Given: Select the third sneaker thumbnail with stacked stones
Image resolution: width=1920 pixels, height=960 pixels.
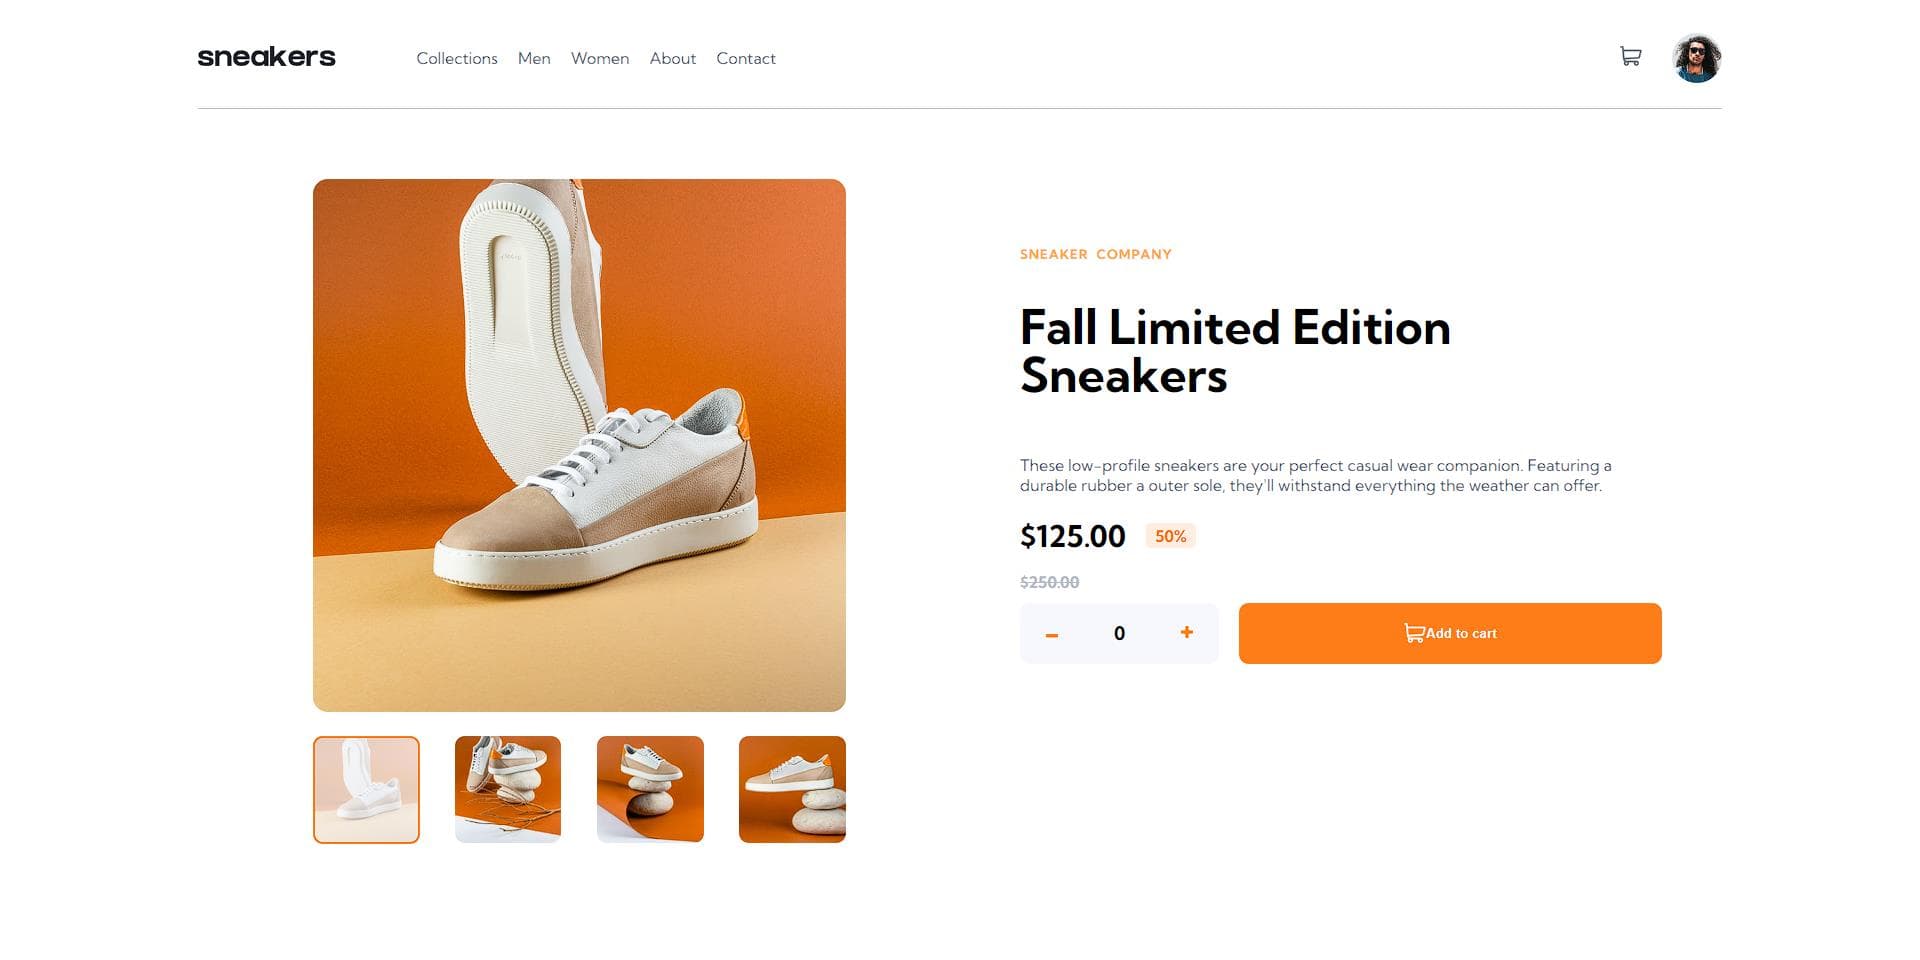Looking at the screenshot, I should pos(650,789).
